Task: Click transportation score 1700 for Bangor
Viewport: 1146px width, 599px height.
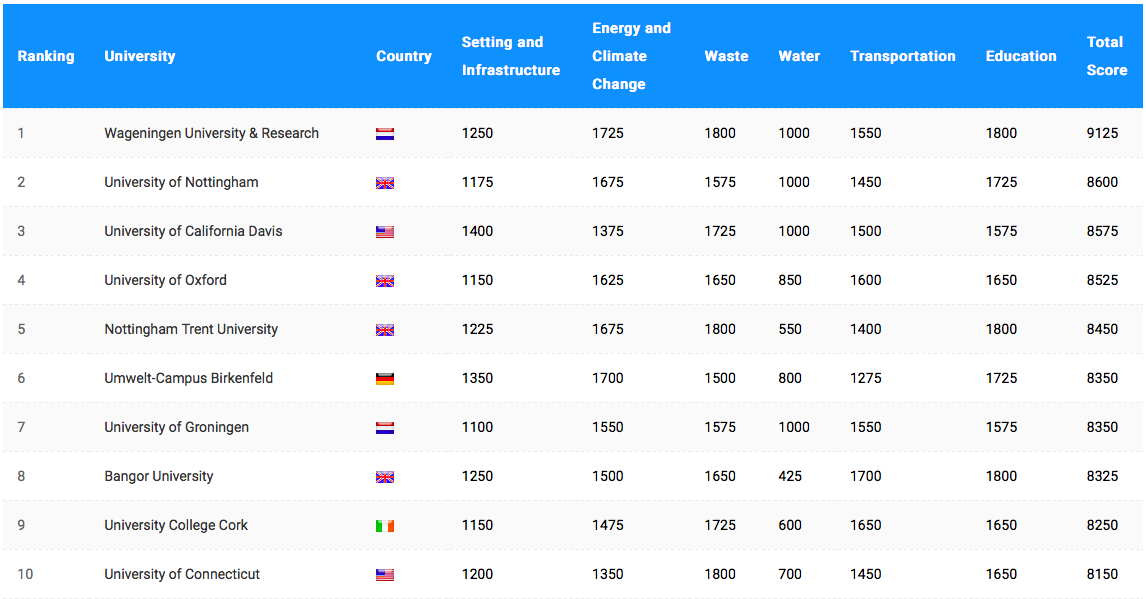Action: point(865,476)
